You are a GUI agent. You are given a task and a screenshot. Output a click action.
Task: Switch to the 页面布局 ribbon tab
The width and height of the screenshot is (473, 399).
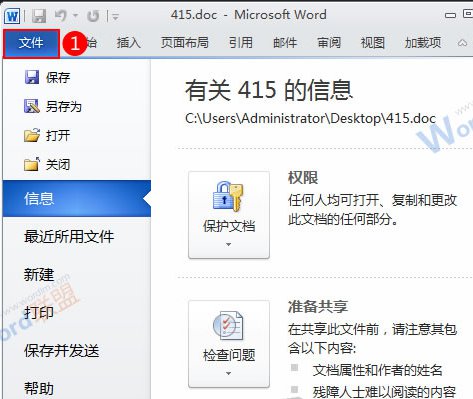tap(185, 43)
